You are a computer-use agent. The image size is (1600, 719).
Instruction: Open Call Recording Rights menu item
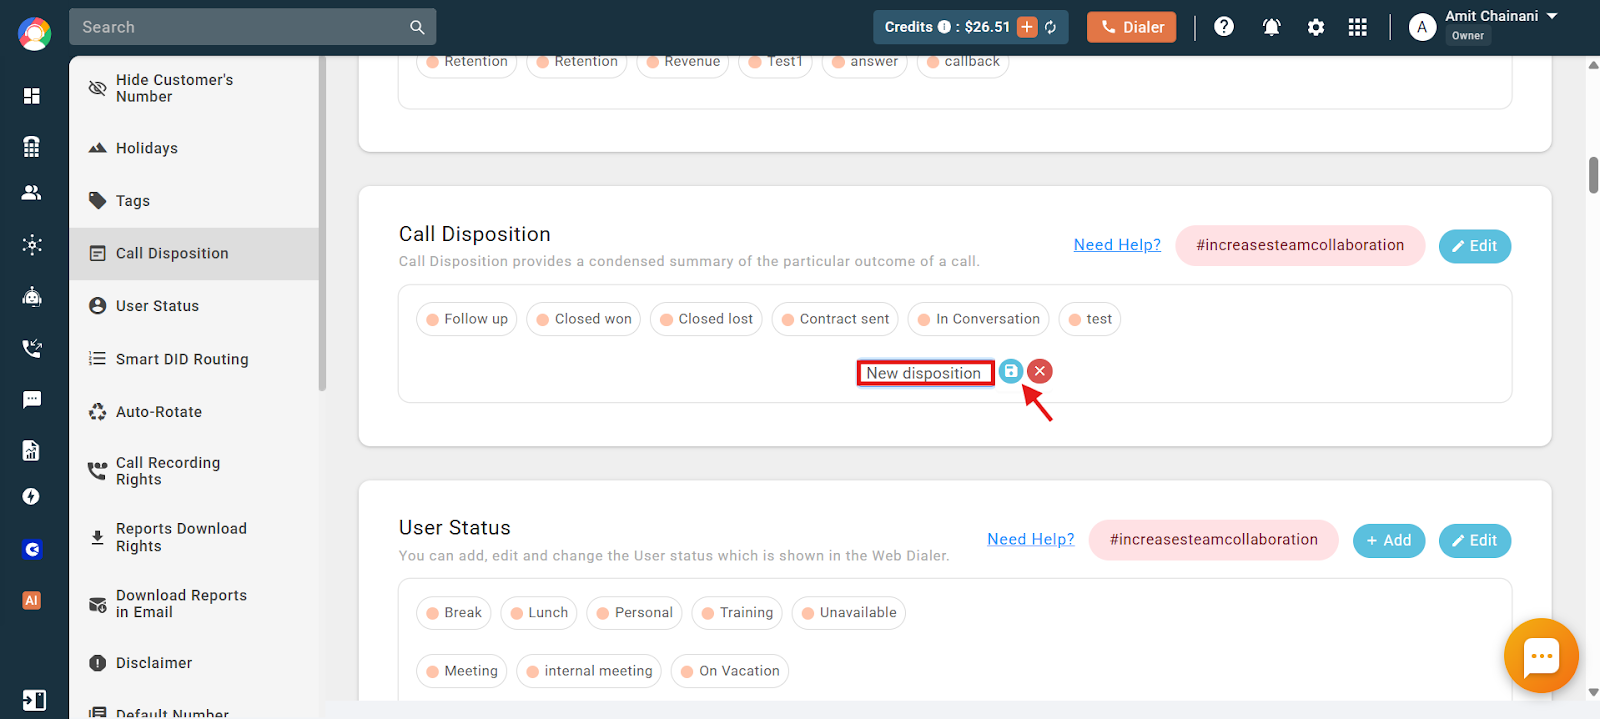pos(194,471)
